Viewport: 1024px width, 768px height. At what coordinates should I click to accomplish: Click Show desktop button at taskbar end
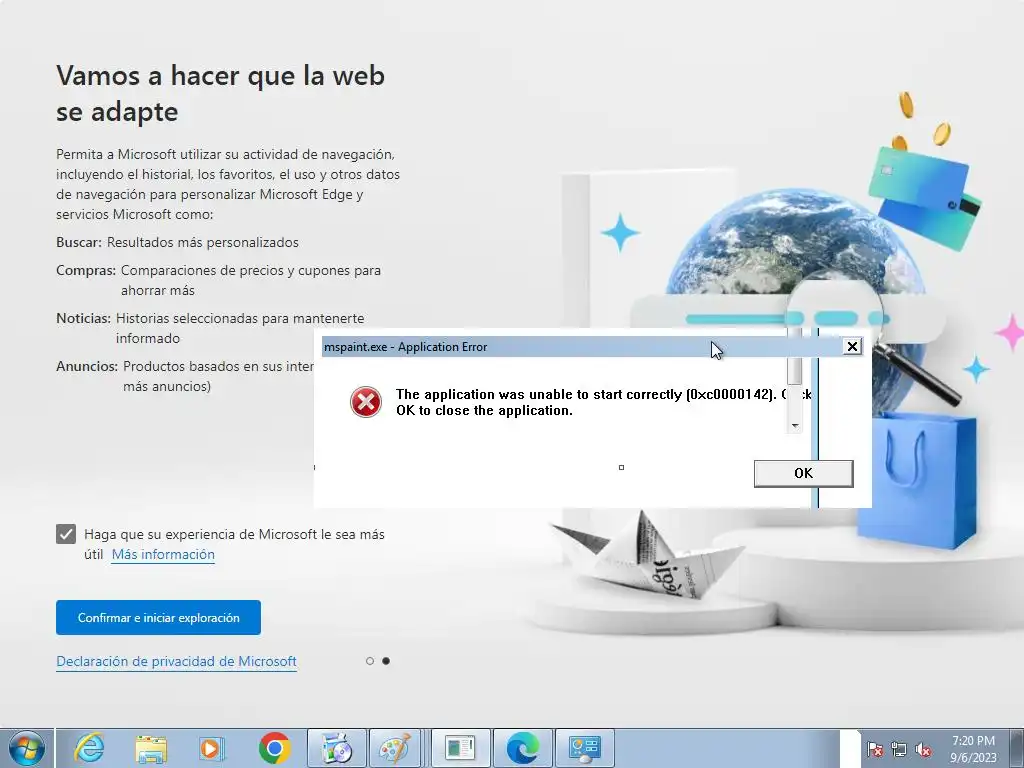[x=1017, y=748]
